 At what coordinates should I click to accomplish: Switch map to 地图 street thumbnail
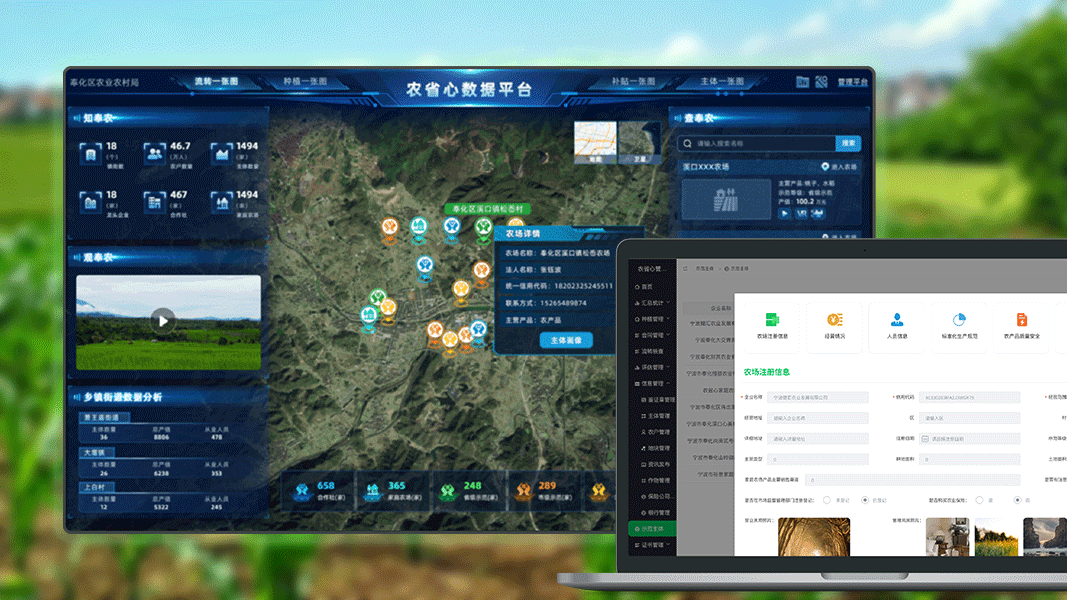595,142
